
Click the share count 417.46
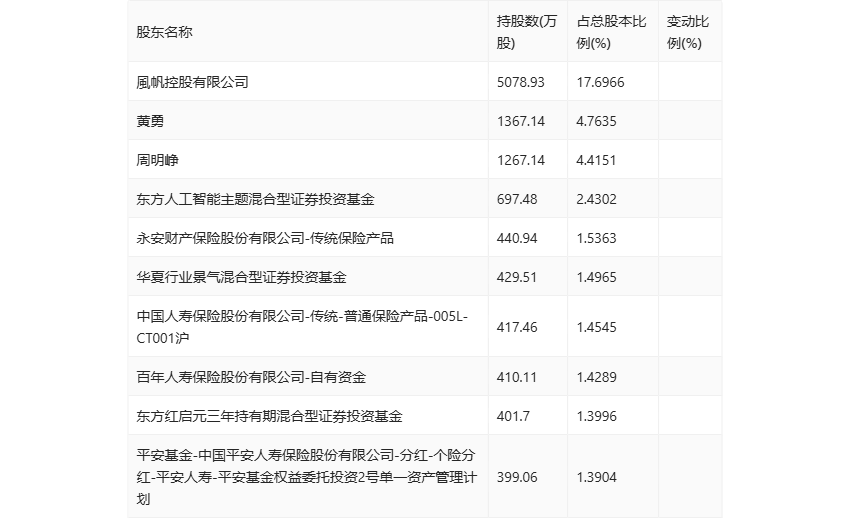[x=517, y=327]
